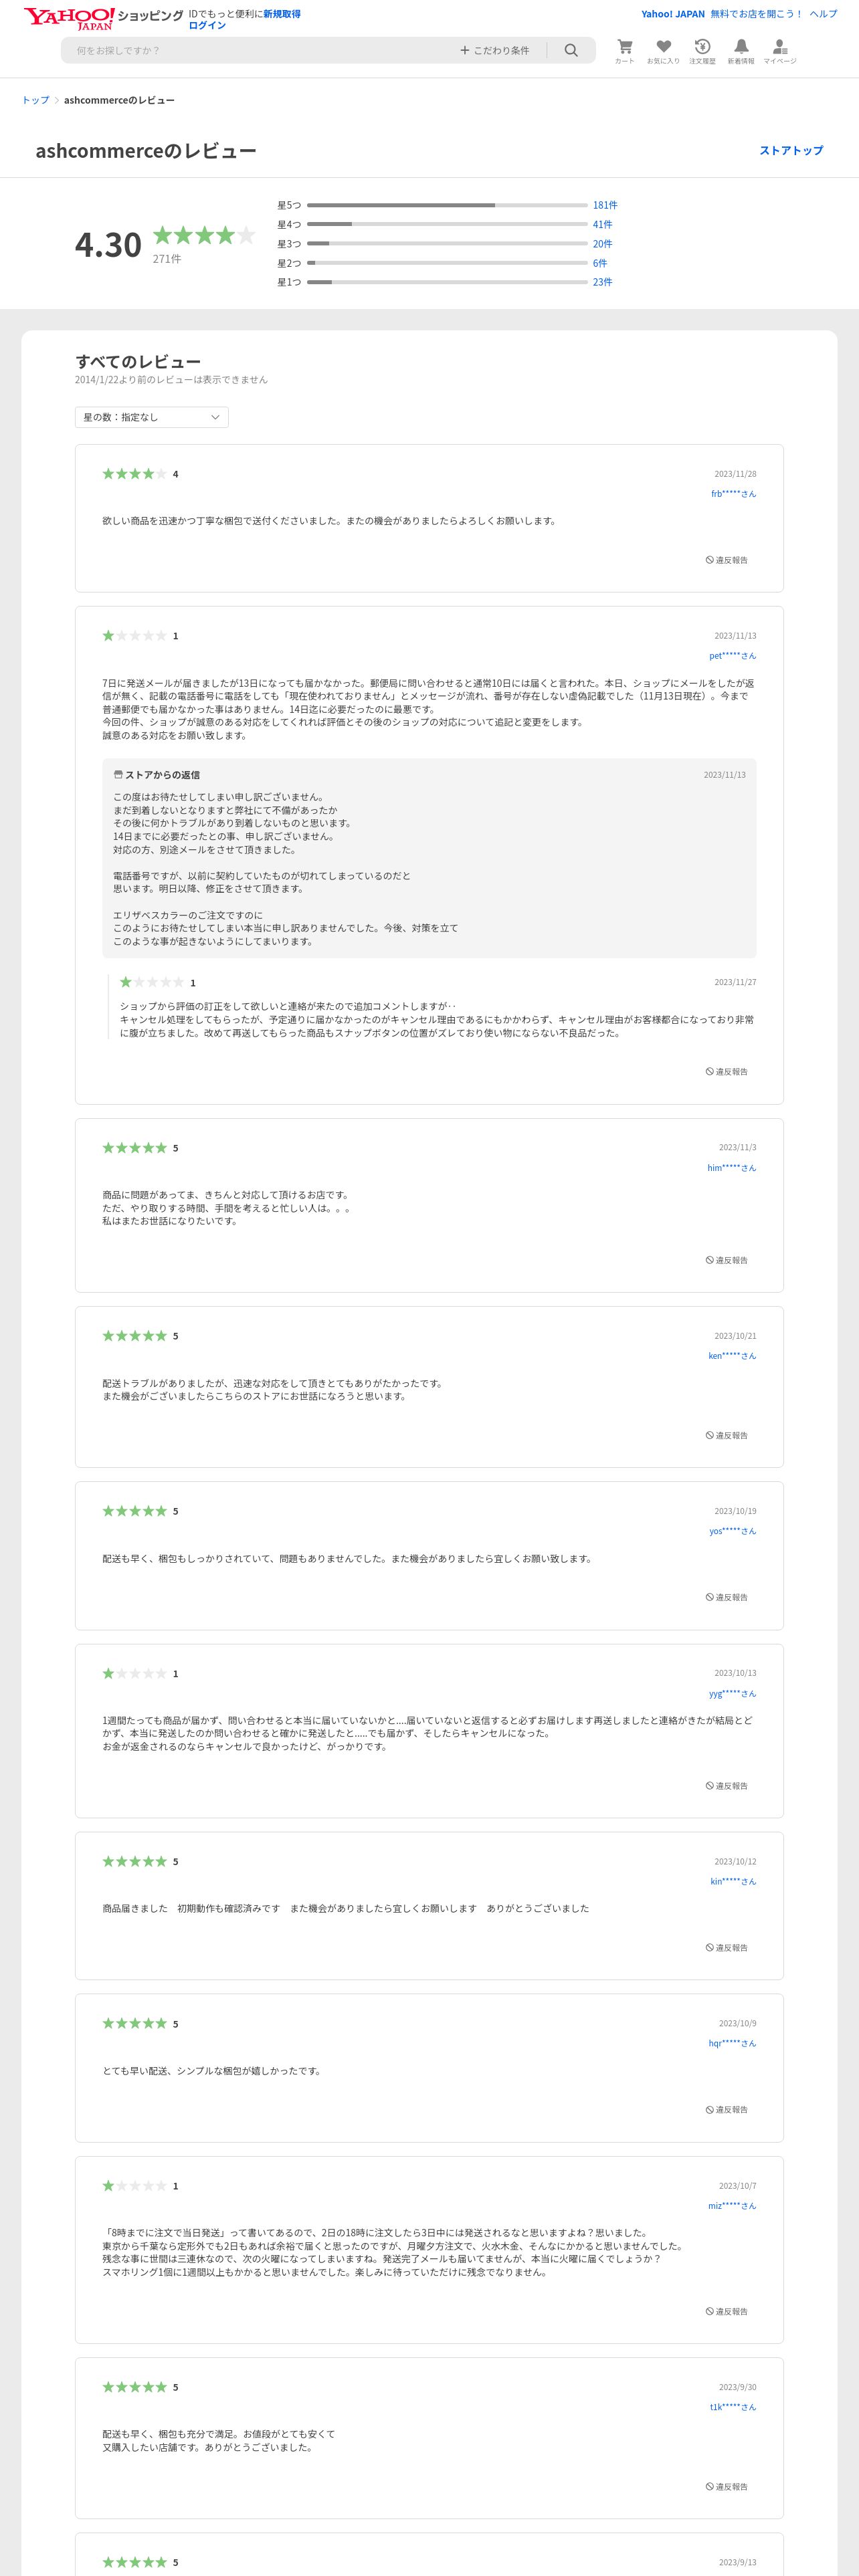Open reviewer yos*****さん profile
This screenshot has width=859, height=2576.
tap(733, 1531)
